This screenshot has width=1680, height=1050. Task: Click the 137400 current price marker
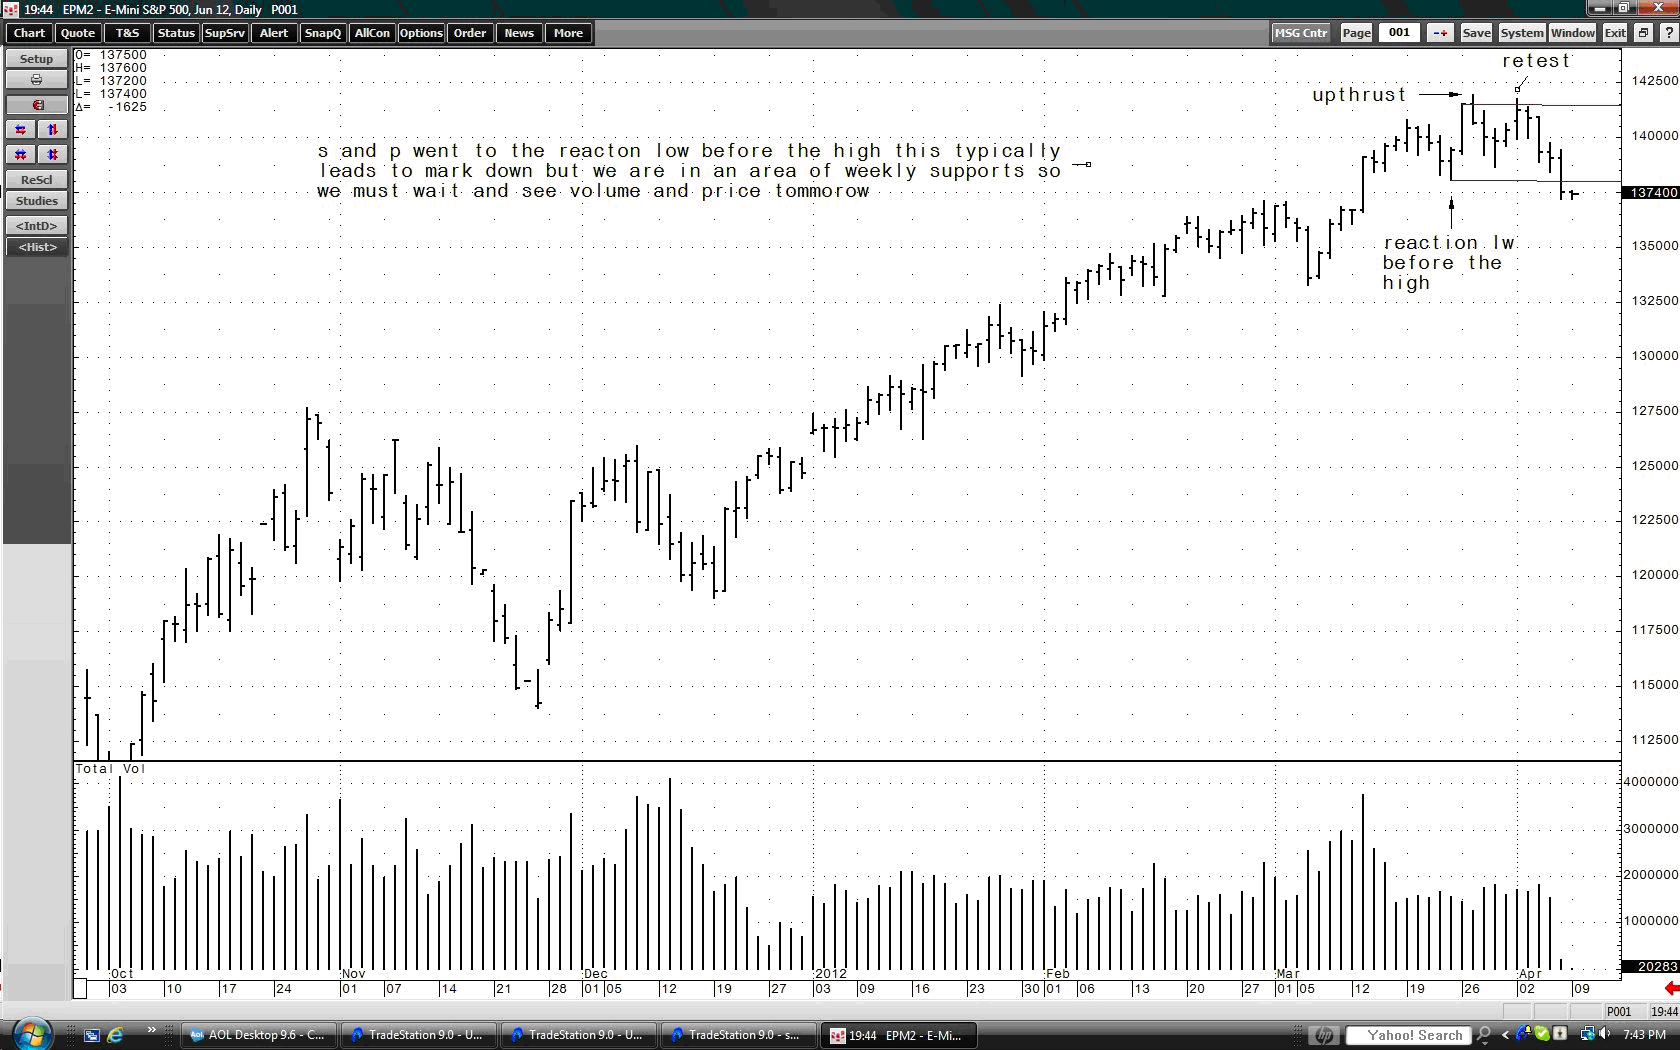pos(1651,192)
